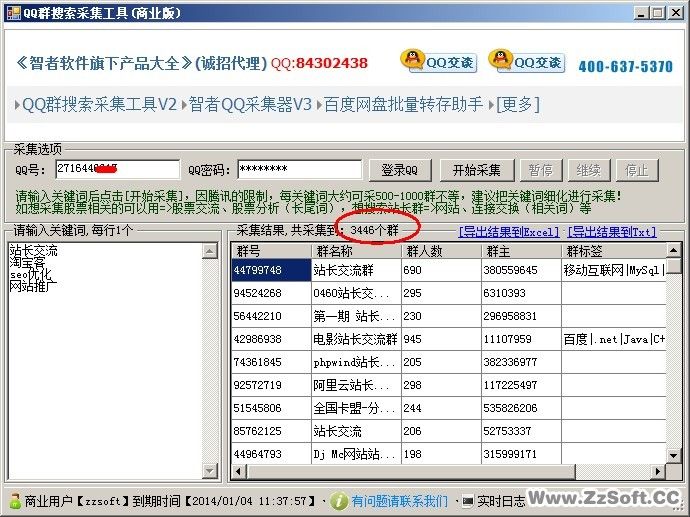Select the cell 92572719
Image resolution: width=690 pixels, height=517 pixels.
click(x=272, y=385)
